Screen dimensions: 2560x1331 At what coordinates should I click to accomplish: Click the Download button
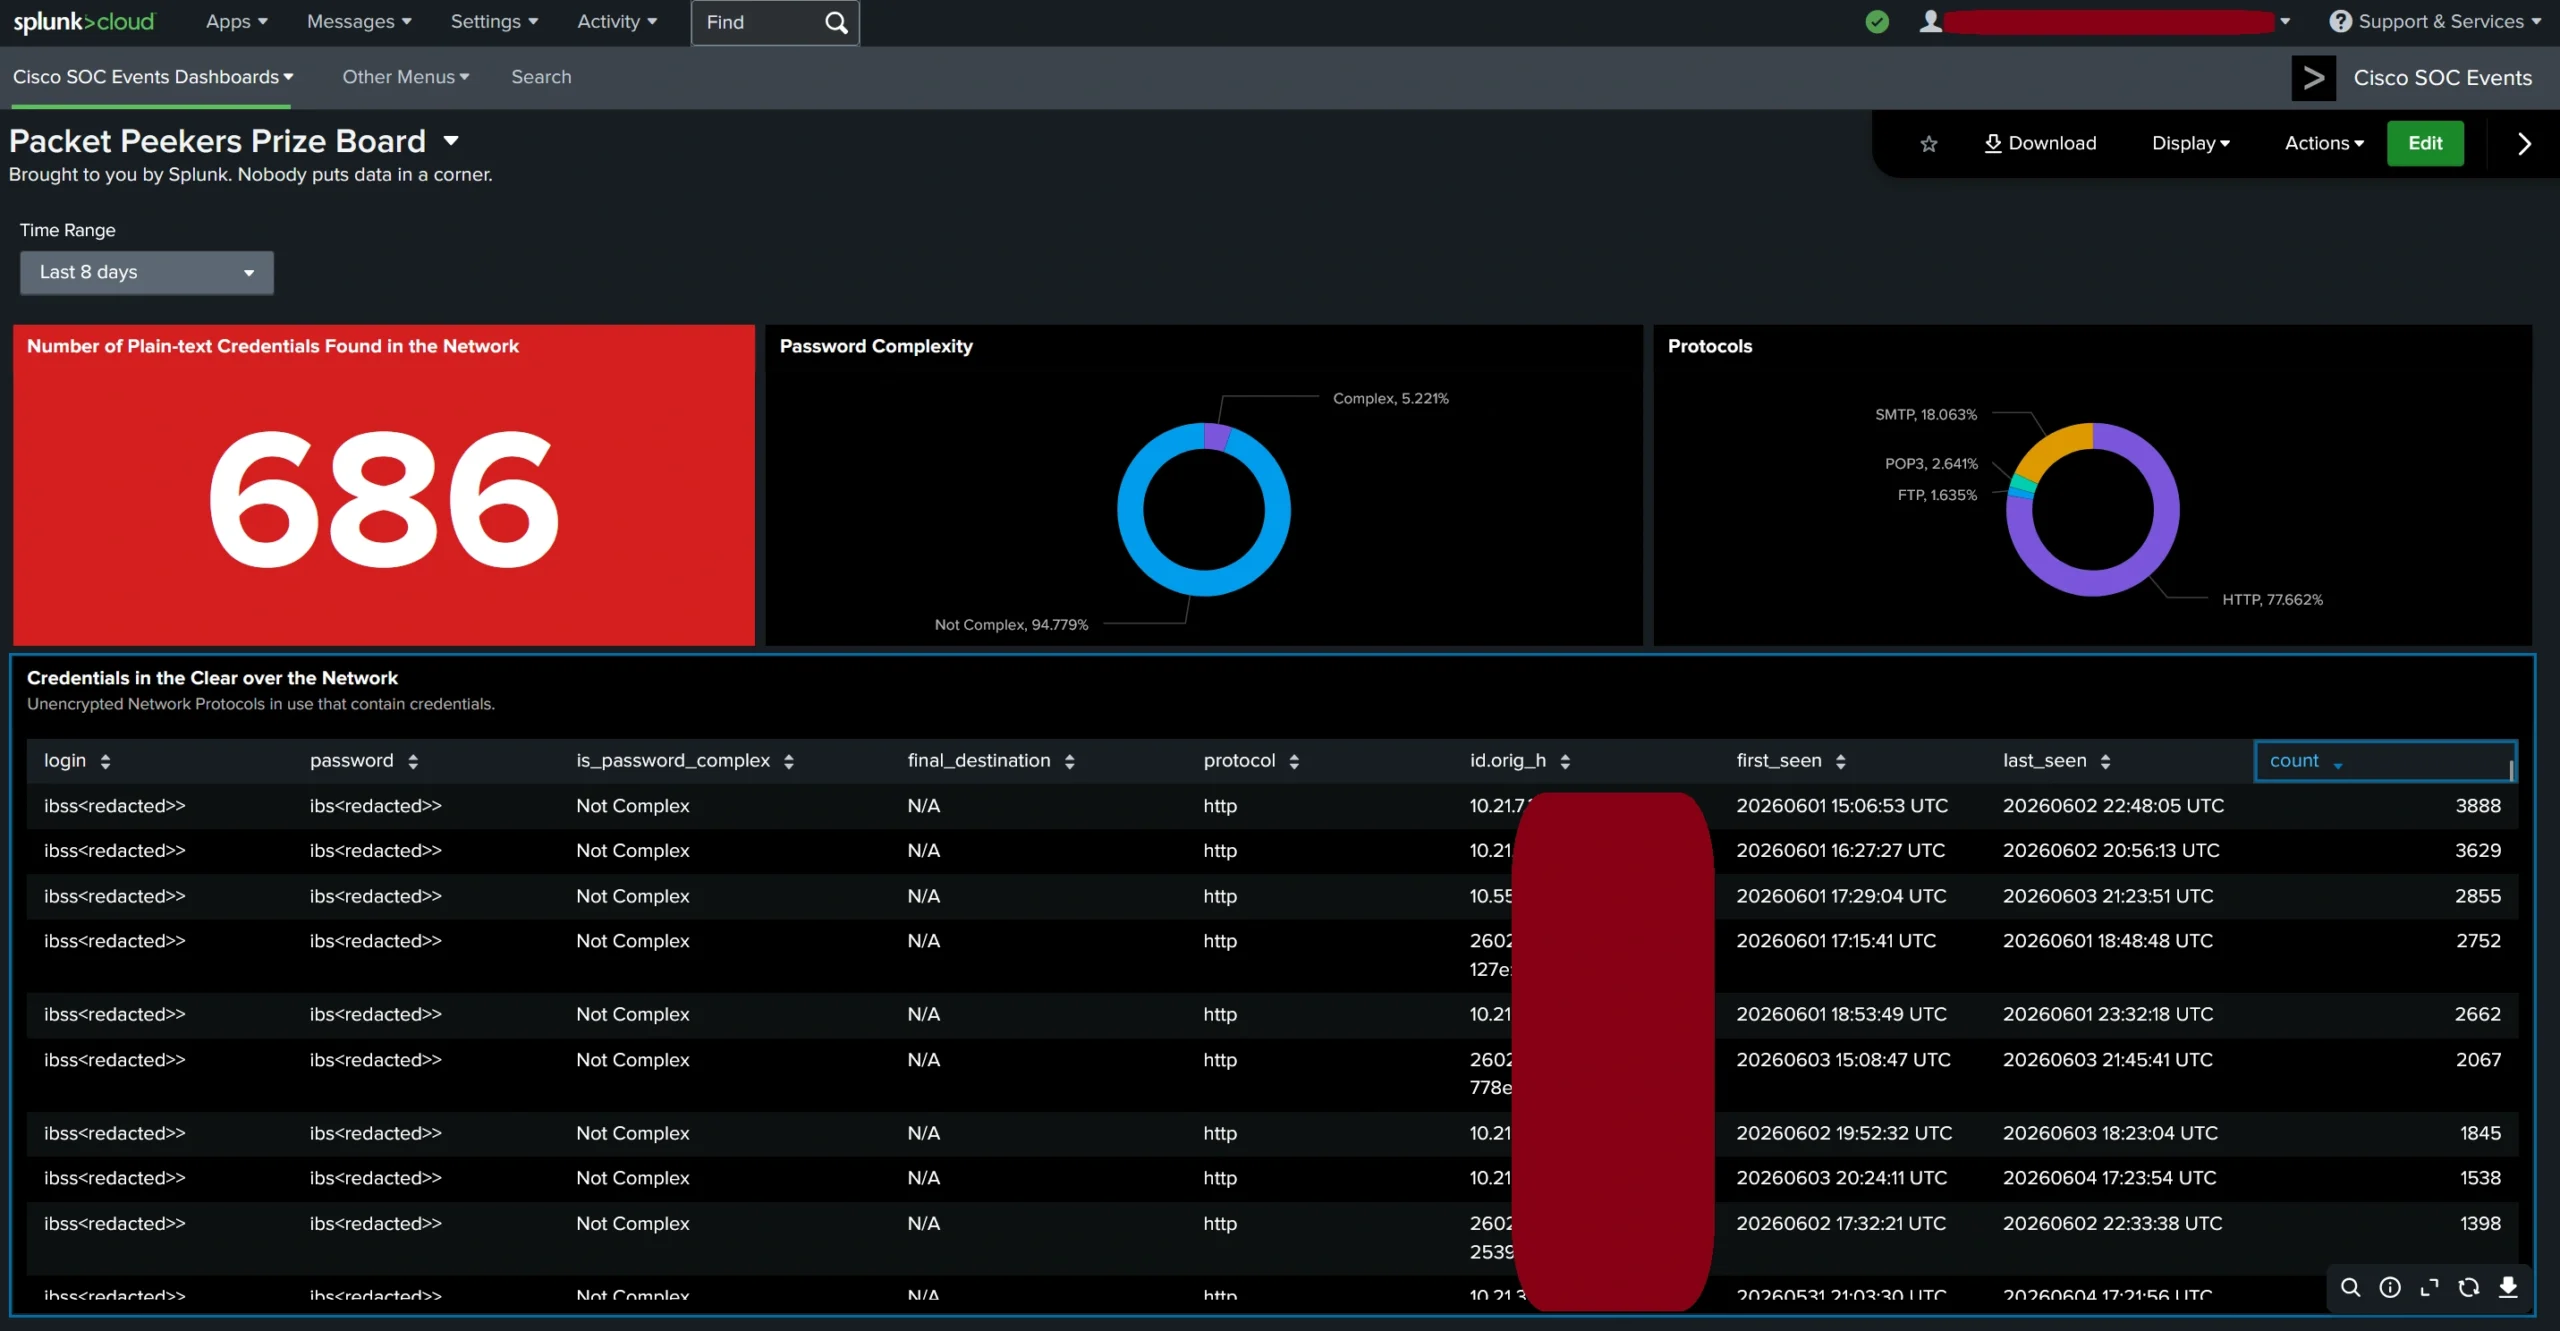click(2040, 144)
